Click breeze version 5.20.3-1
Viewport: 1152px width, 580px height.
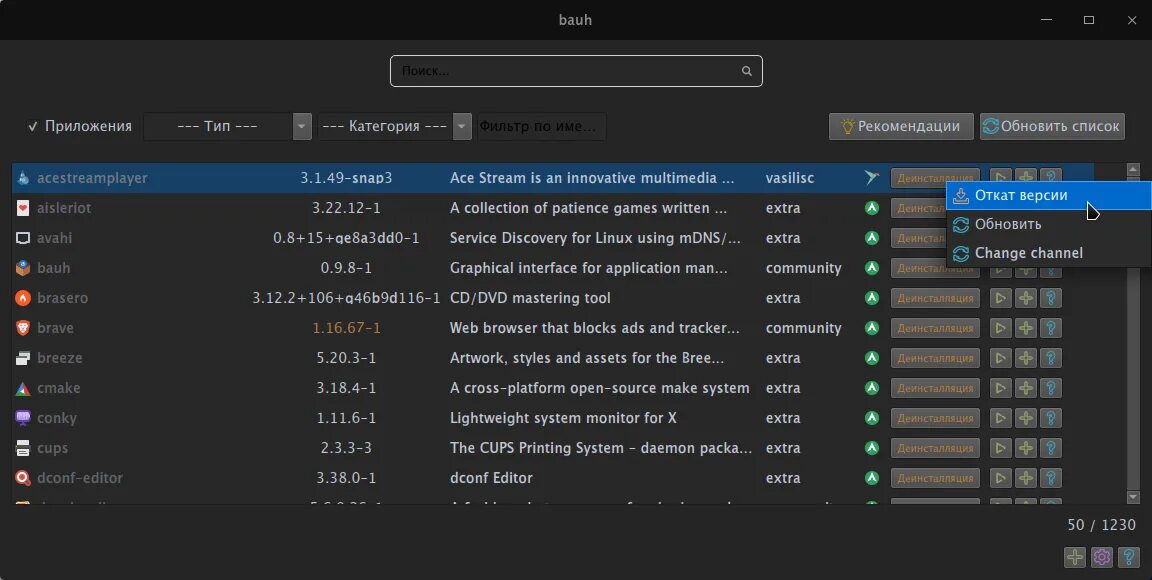(x=346, y=358)
